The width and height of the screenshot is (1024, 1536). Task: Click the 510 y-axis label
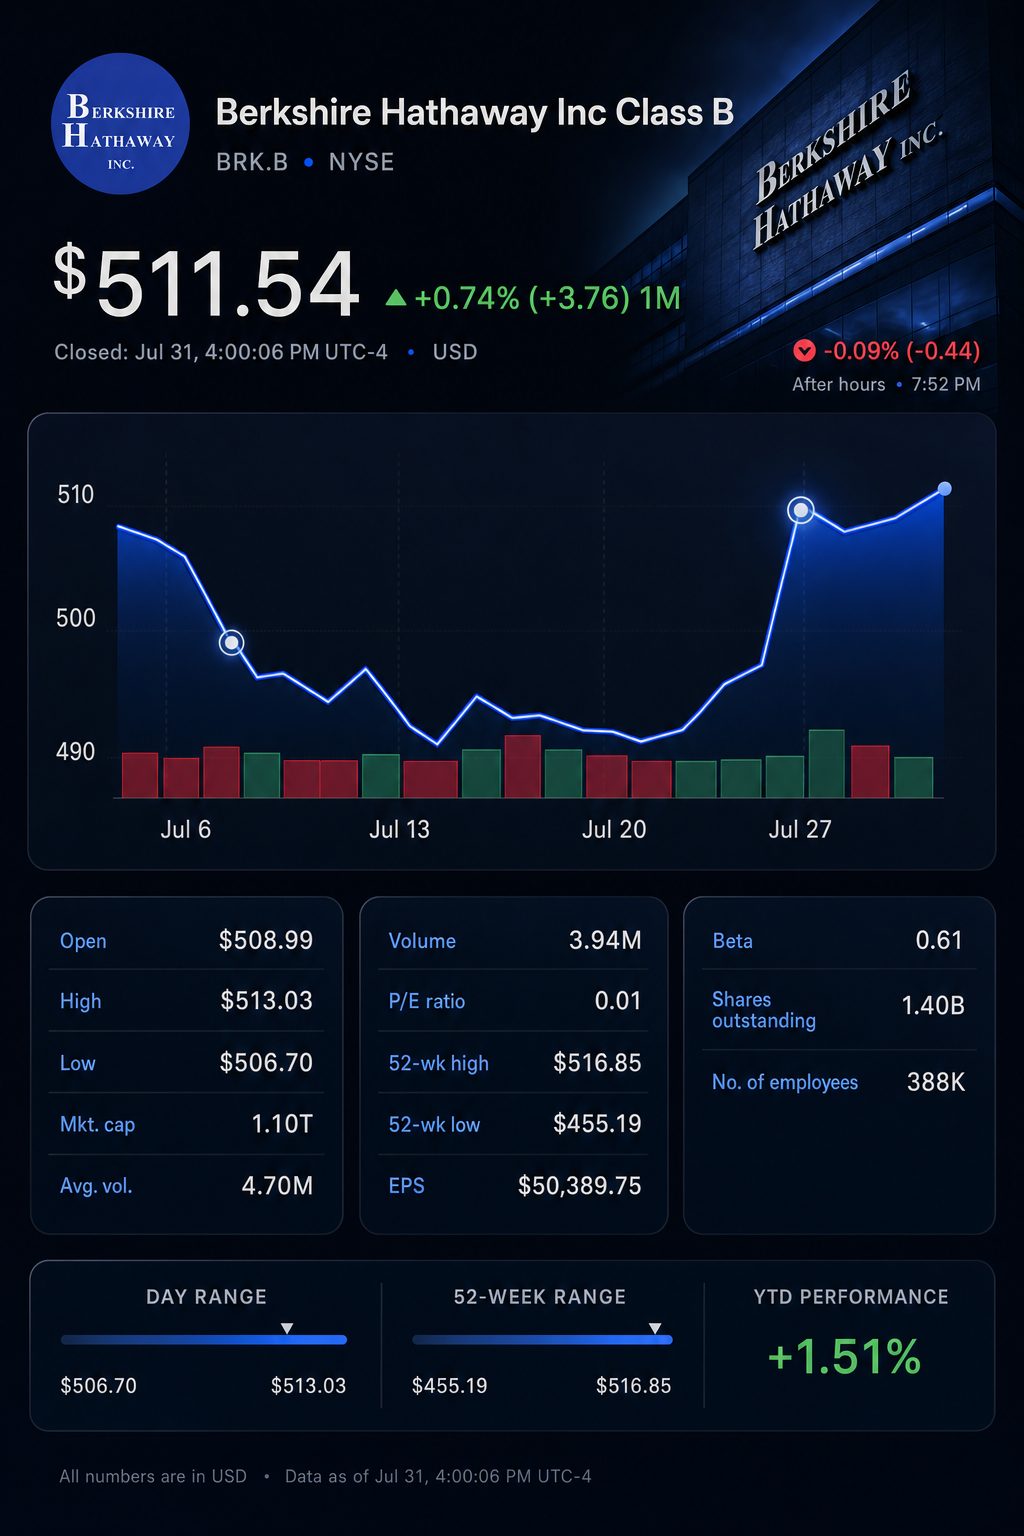(76, 494)
